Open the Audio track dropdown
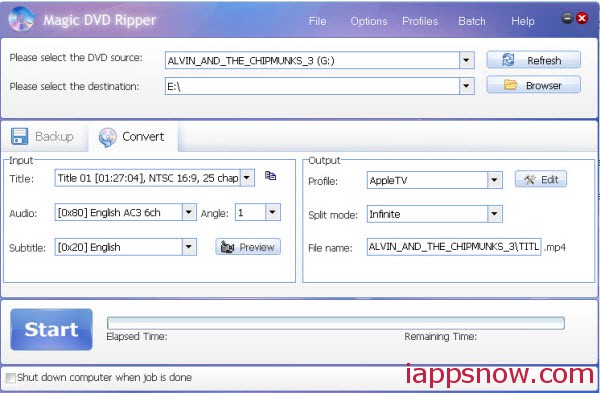This screenshot has height=393, width=600. click(x=189, y=212)
